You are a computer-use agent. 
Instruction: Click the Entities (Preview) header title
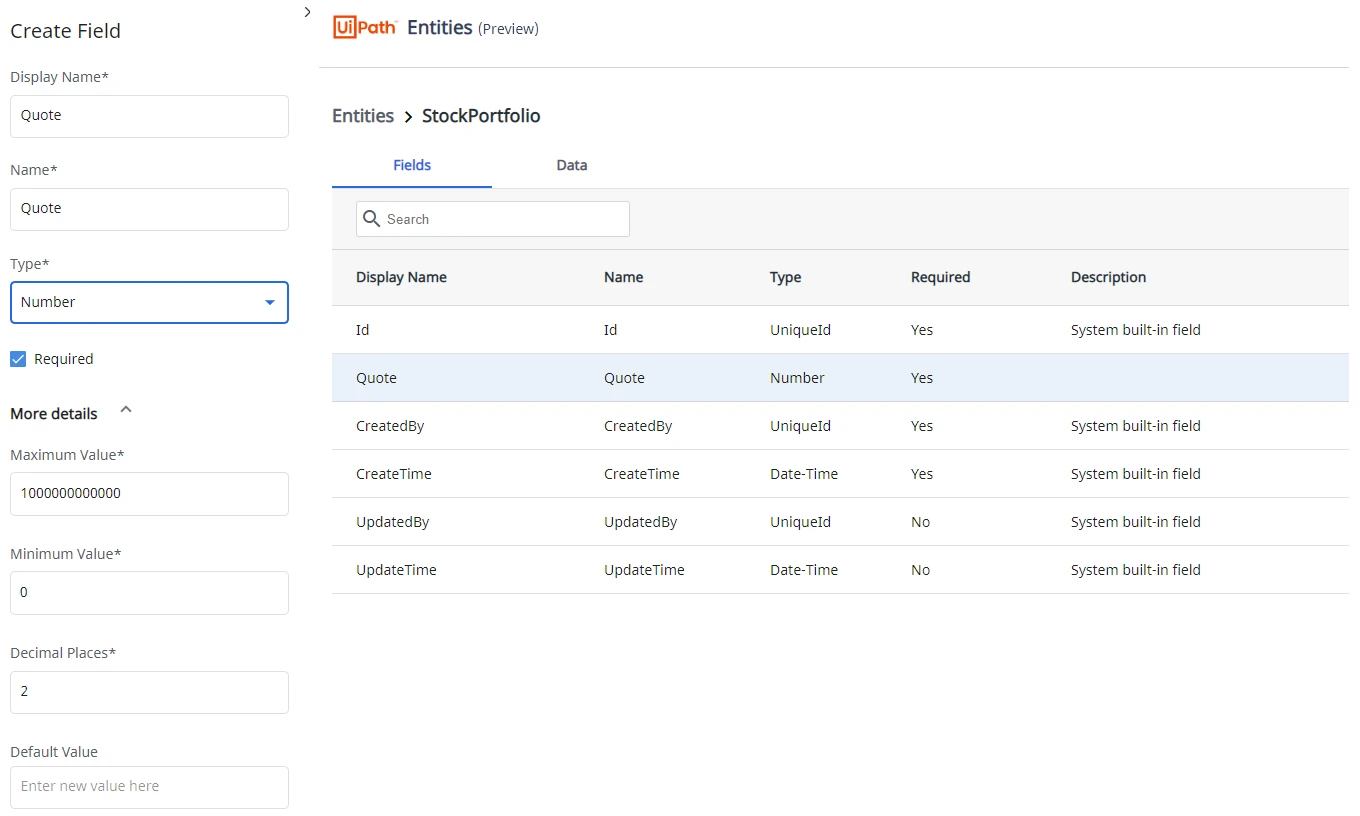(473, 28)
